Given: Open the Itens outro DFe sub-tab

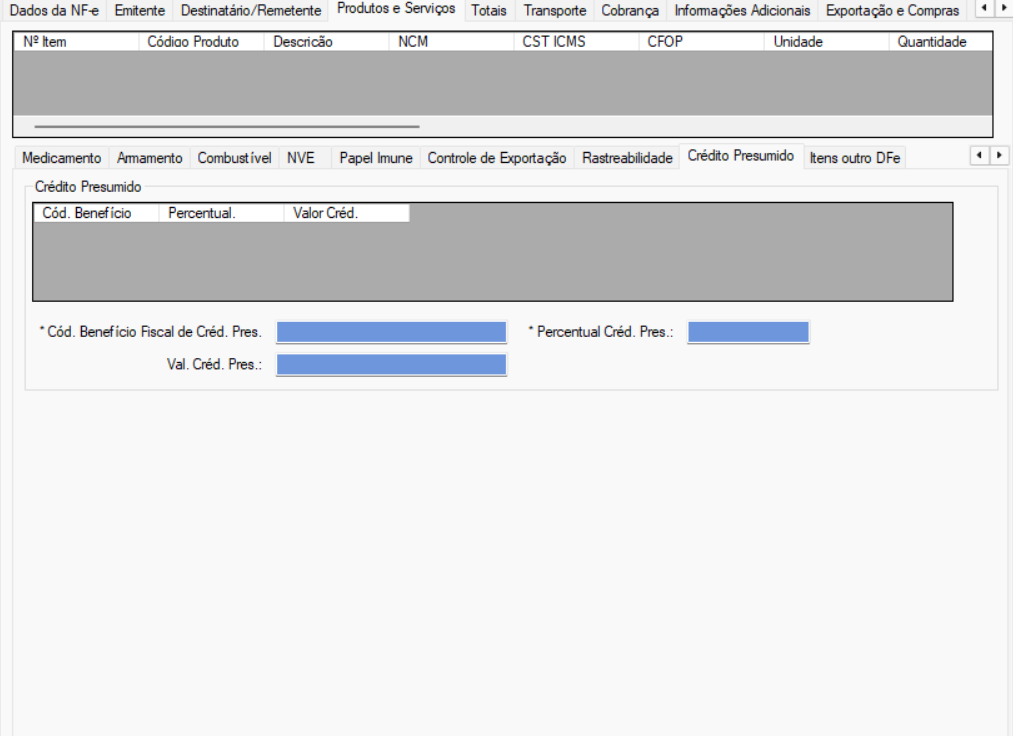Looking at the screenshot, I should [x=855, y=158].
